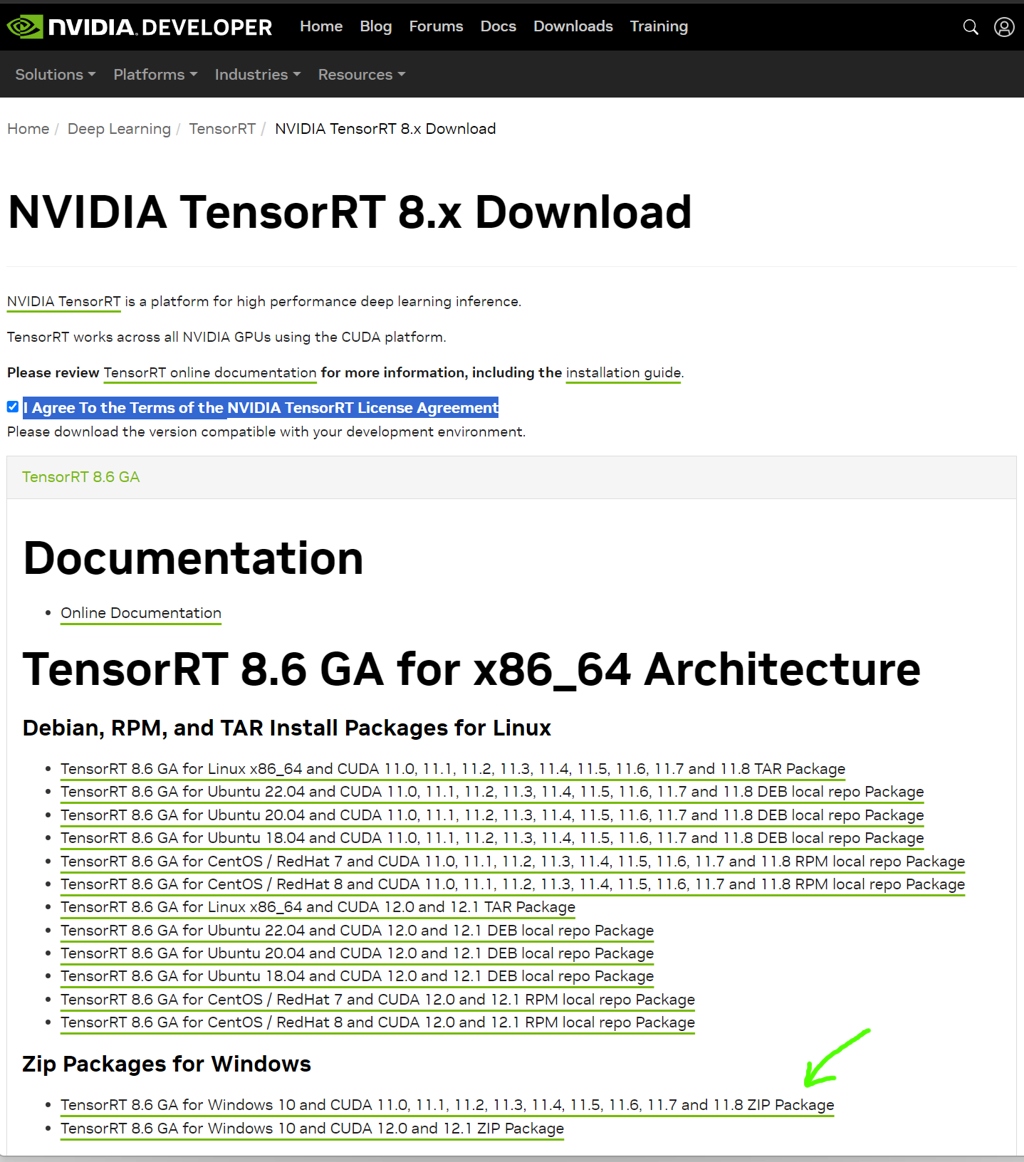Download Ubuntu 20.04 CUDA 12.0 and 12.1 DEB package
1024x1162 pixels.
tap(357, 953)
